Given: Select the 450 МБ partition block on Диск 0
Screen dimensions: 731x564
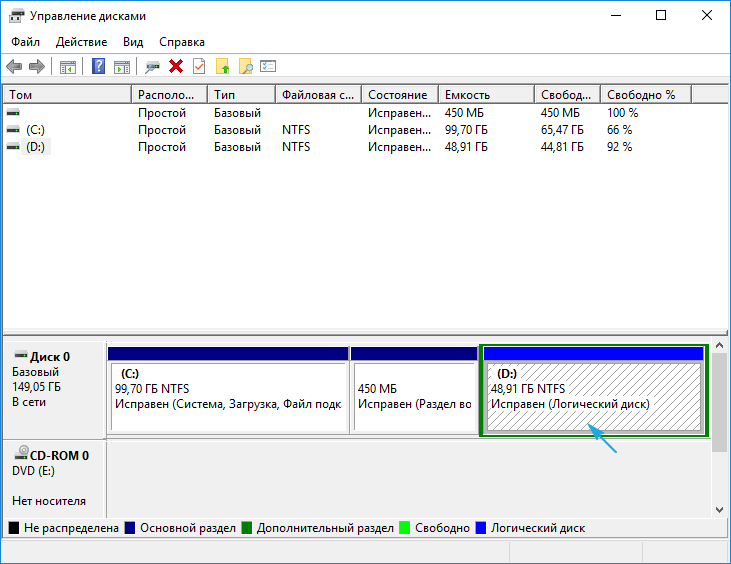Looking at the screenshot, I should coord(413,395).
